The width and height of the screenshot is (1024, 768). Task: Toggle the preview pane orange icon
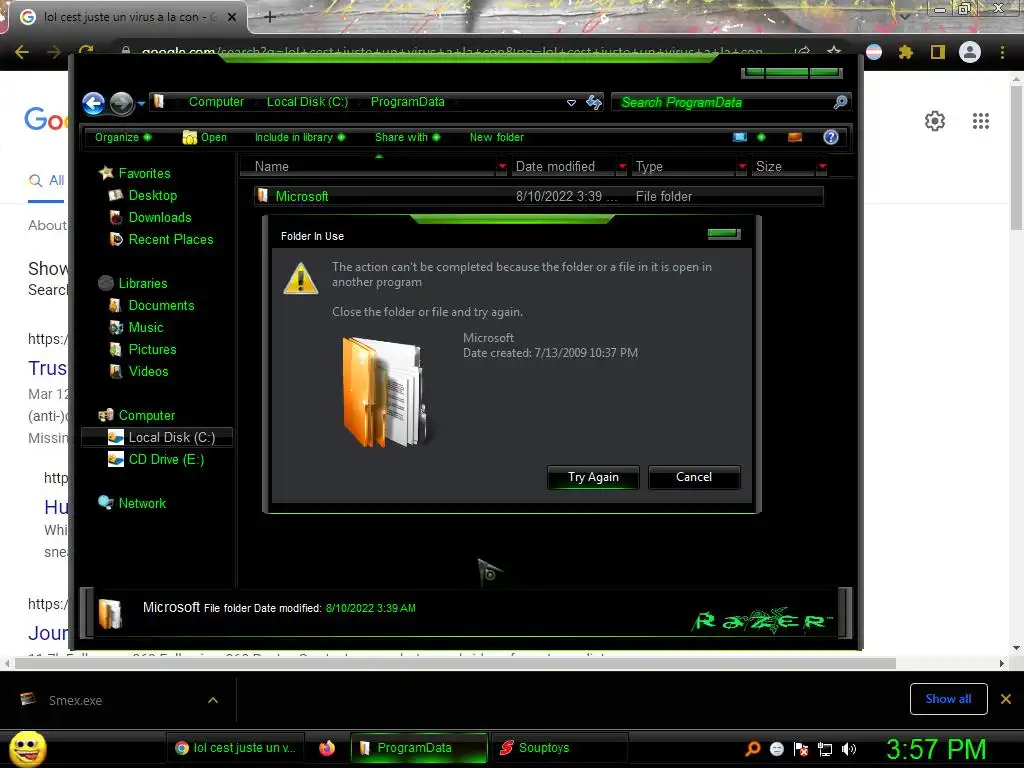[795, 137]
